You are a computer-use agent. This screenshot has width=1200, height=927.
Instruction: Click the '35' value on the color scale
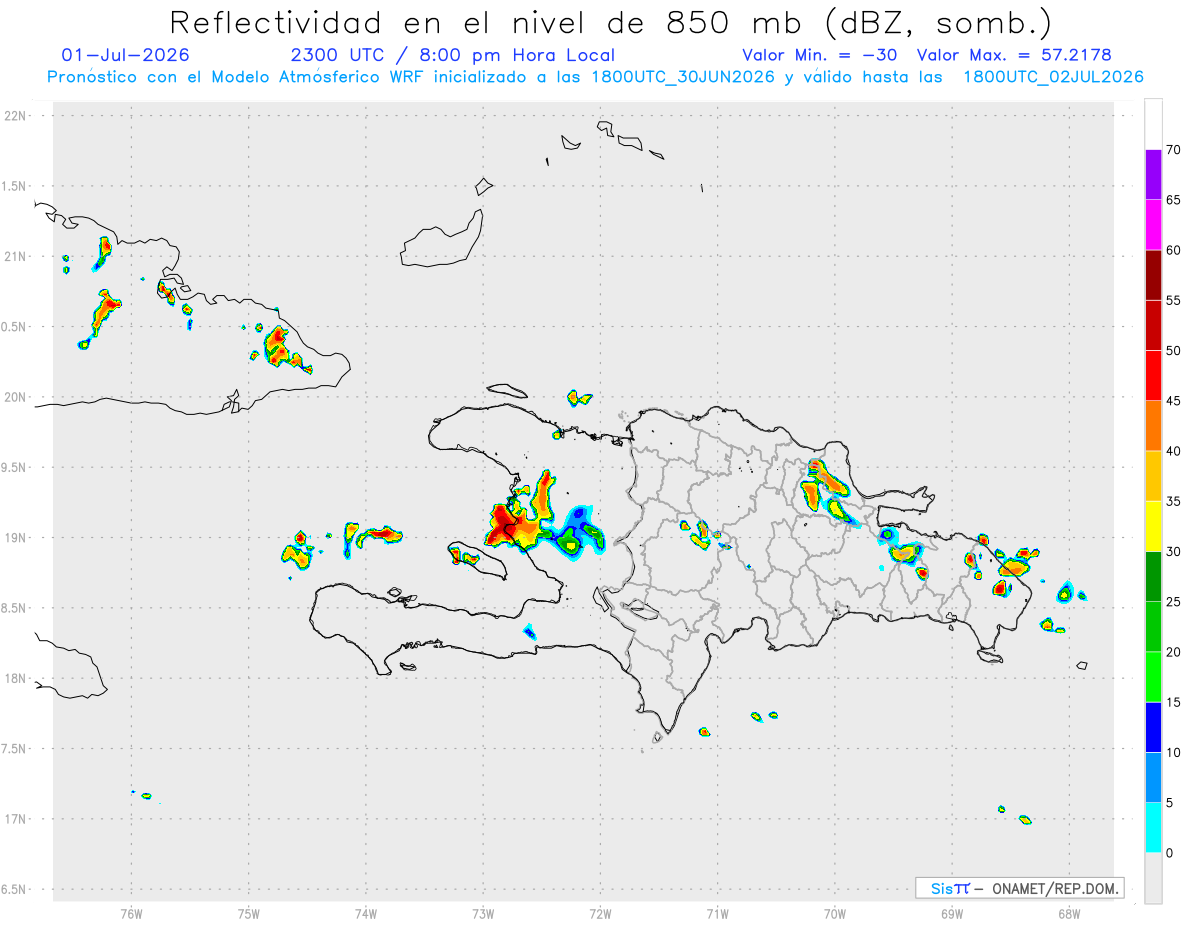coord(1174,501)
